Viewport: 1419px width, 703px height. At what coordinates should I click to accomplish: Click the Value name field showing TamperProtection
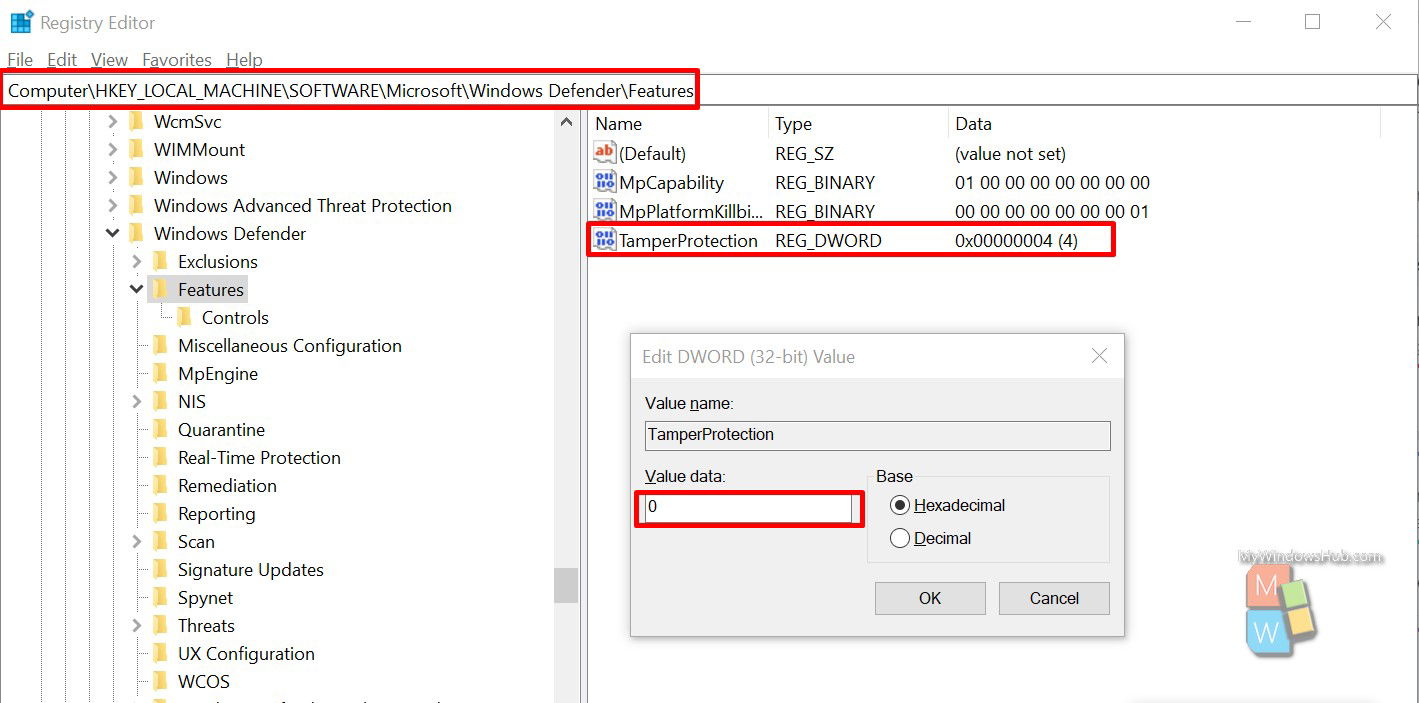click(x=877, y=435)
